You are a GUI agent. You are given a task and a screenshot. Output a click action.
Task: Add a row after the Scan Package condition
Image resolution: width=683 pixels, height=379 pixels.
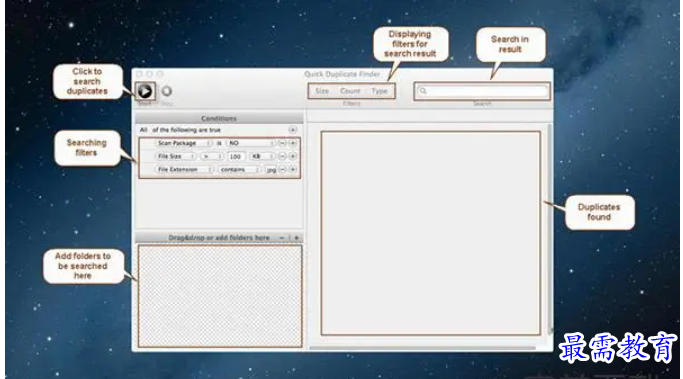pyautogui.click(x=293, y=143)
